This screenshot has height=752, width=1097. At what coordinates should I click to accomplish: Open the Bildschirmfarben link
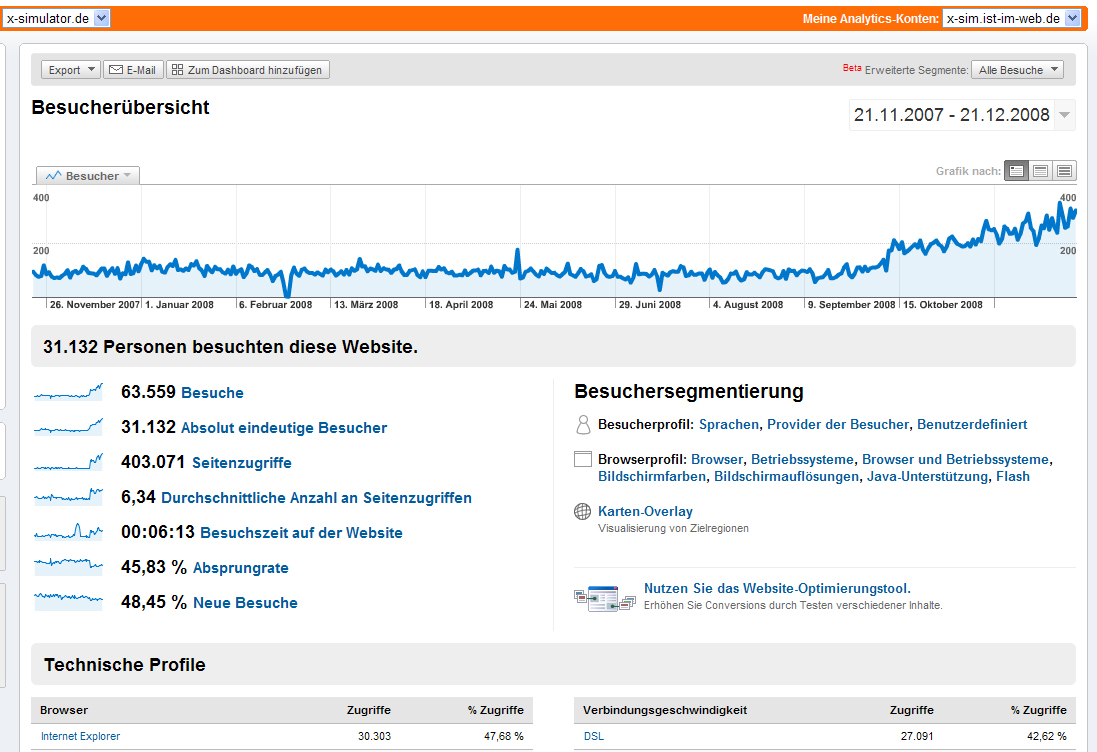(651, 476)
